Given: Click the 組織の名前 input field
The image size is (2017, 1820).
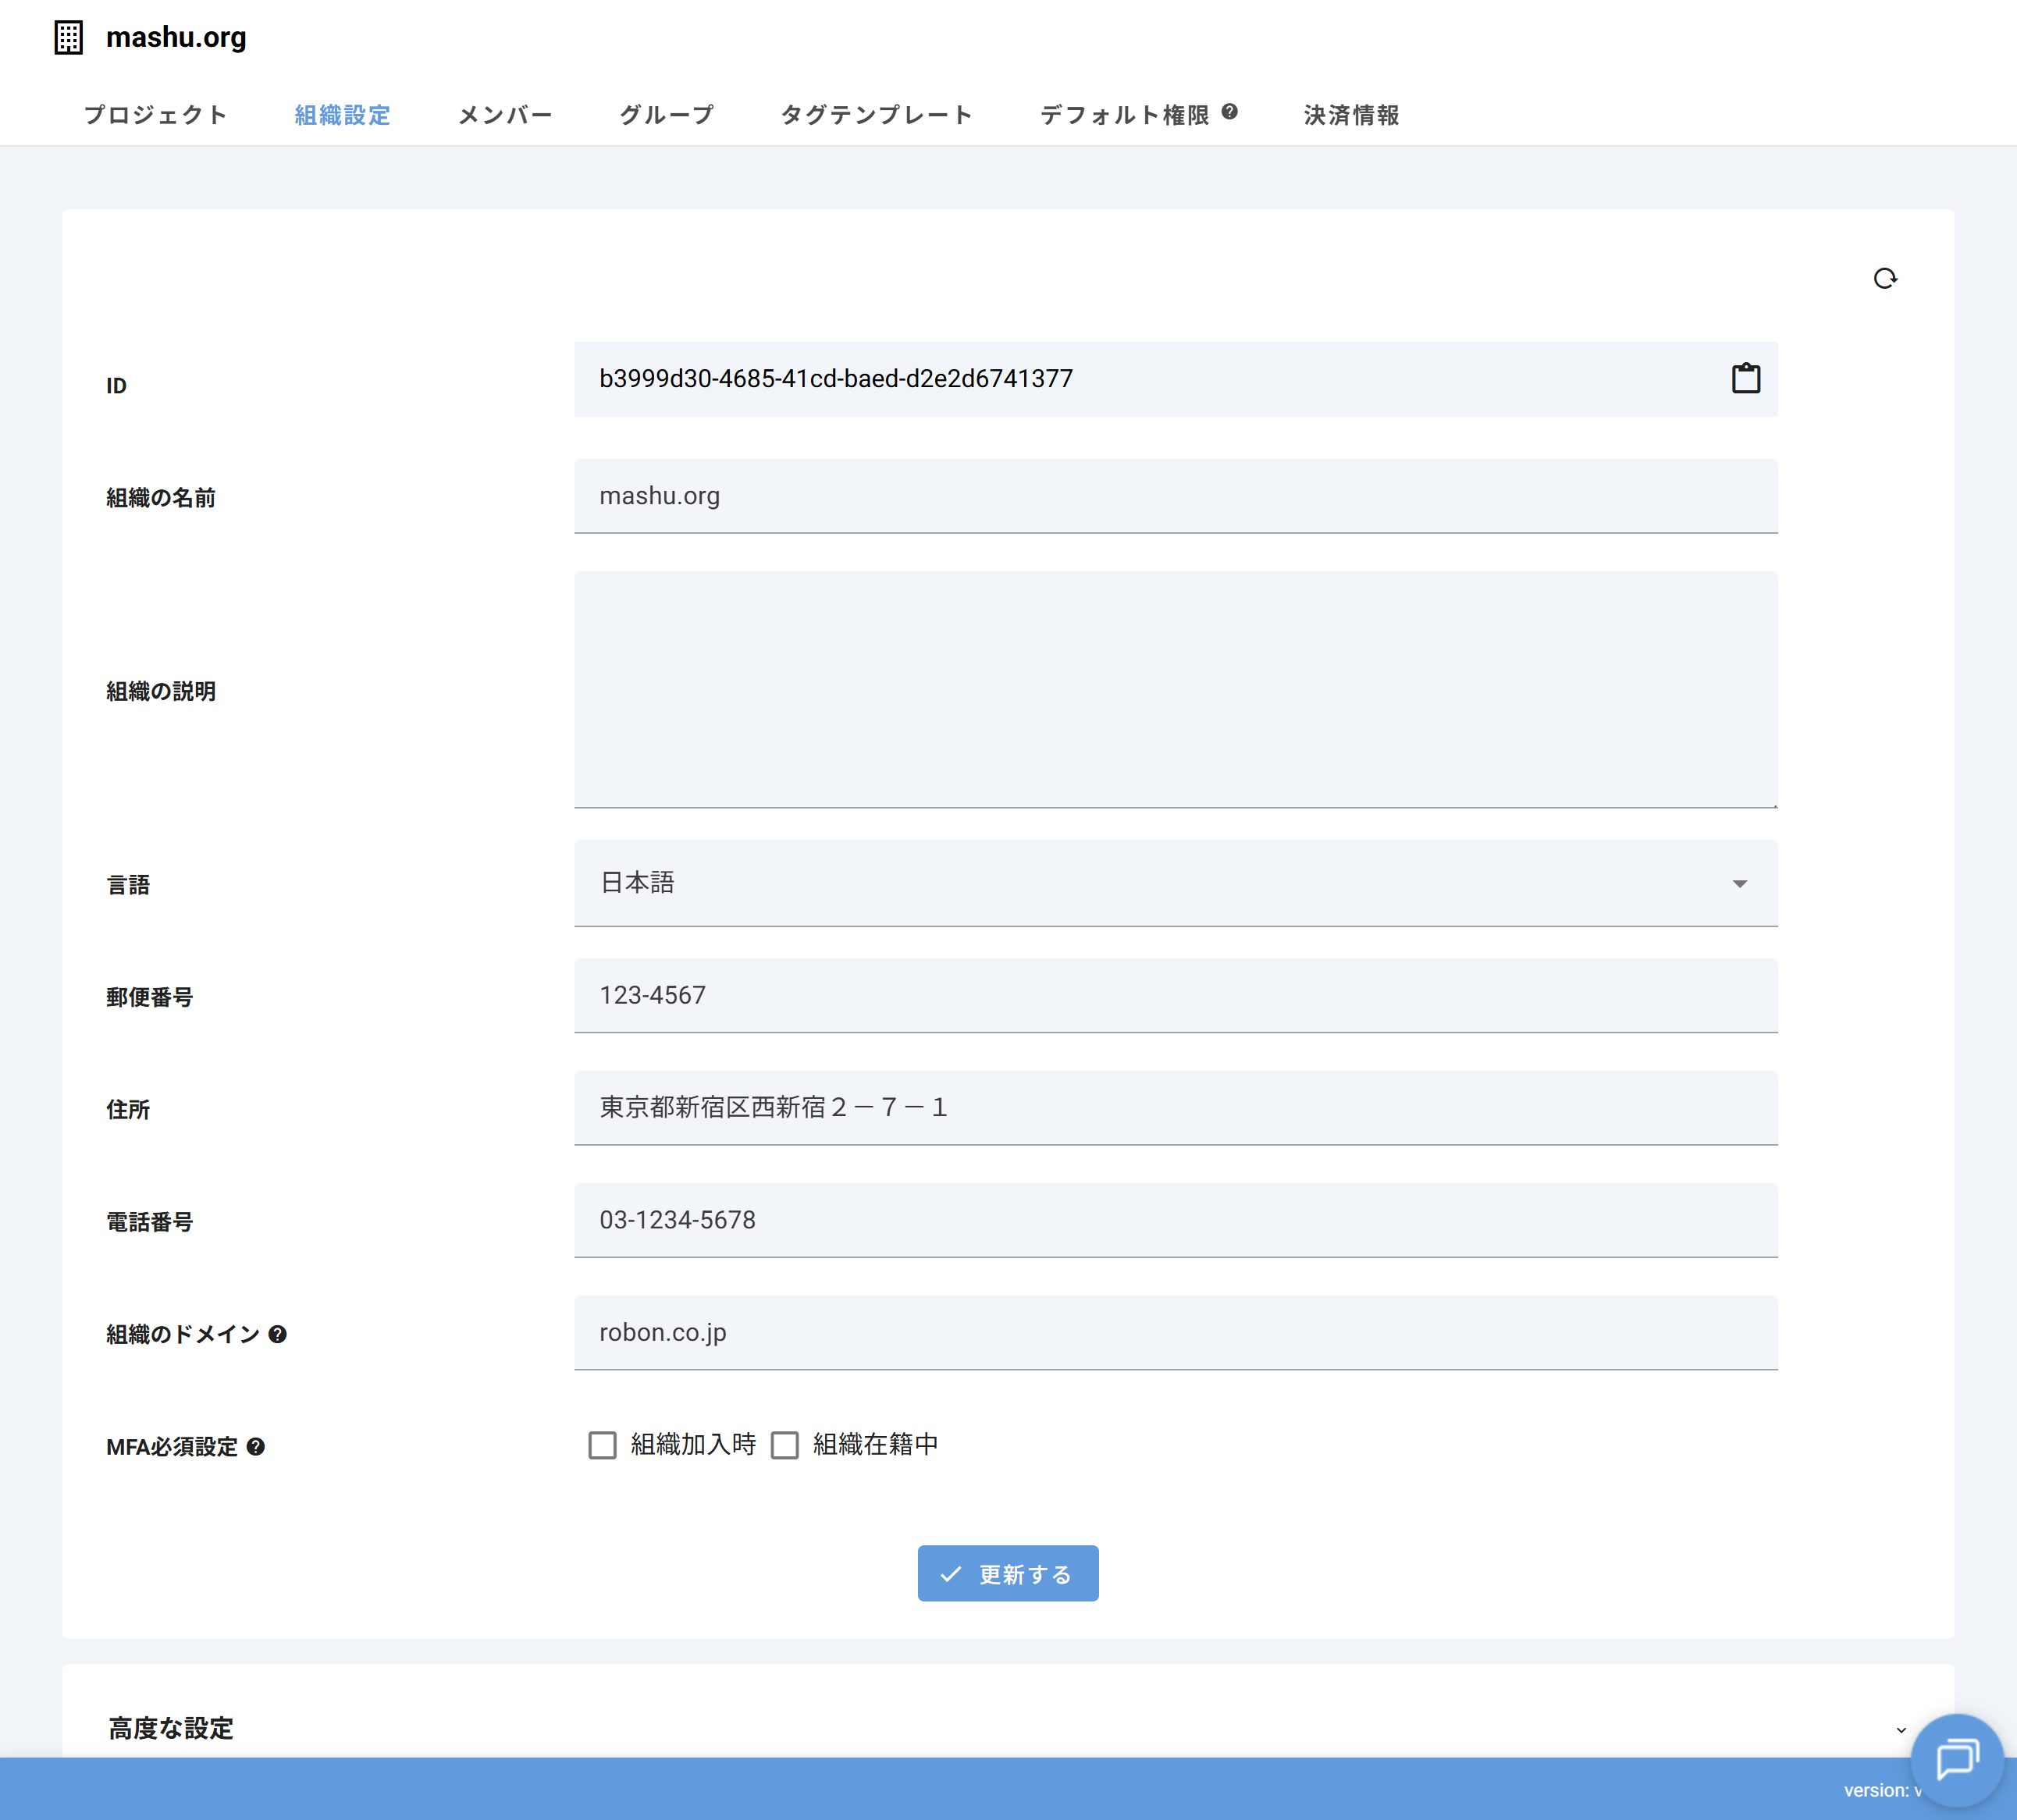Looking at the screenshot, I should 1175,496.
